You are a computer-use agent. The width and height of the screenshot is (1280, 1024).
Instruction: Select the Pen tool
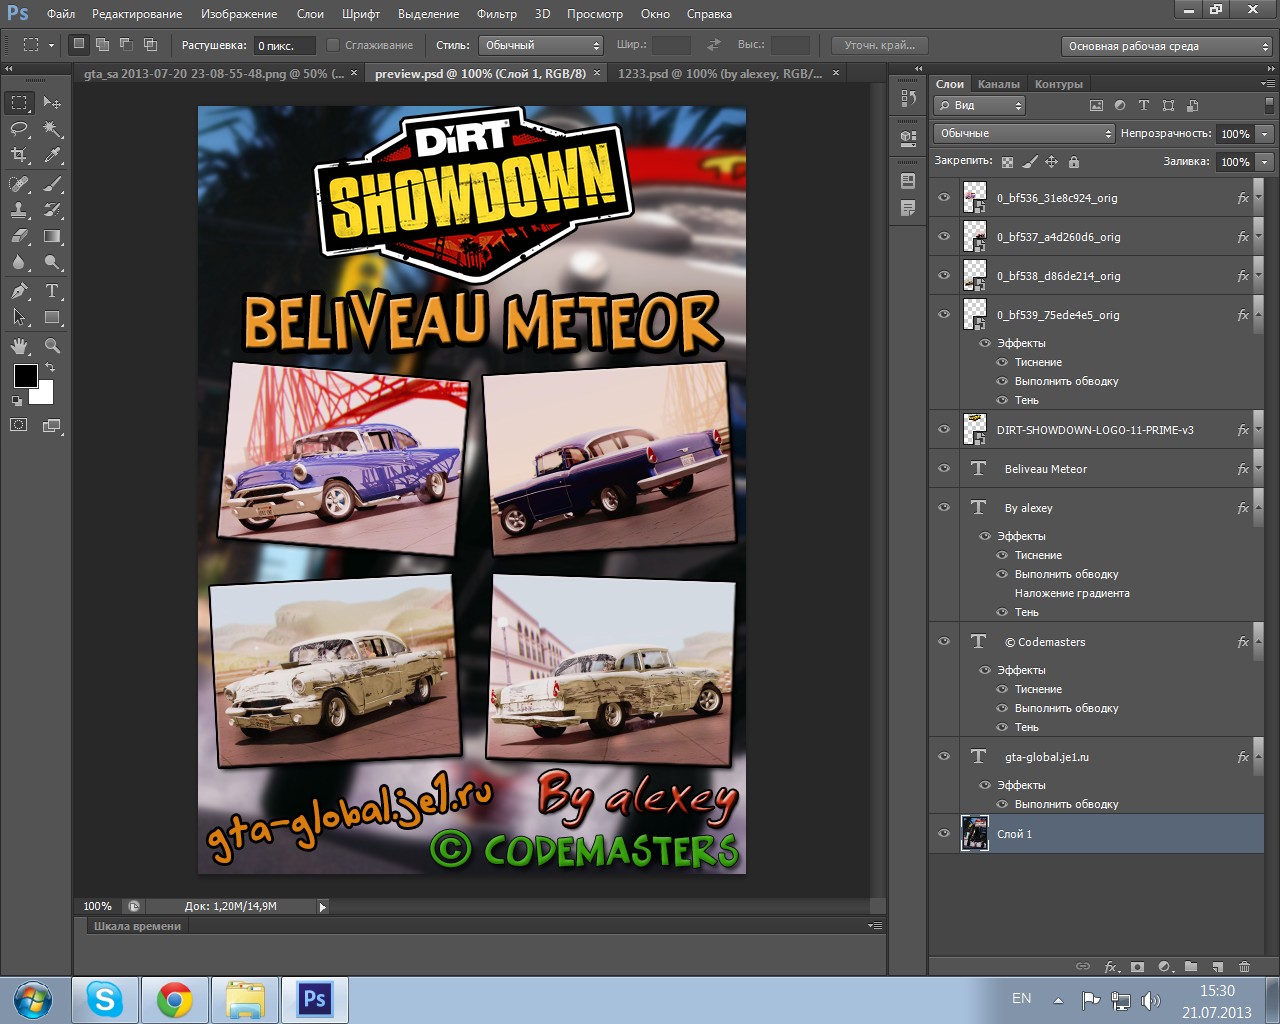(x=19, y=291)
